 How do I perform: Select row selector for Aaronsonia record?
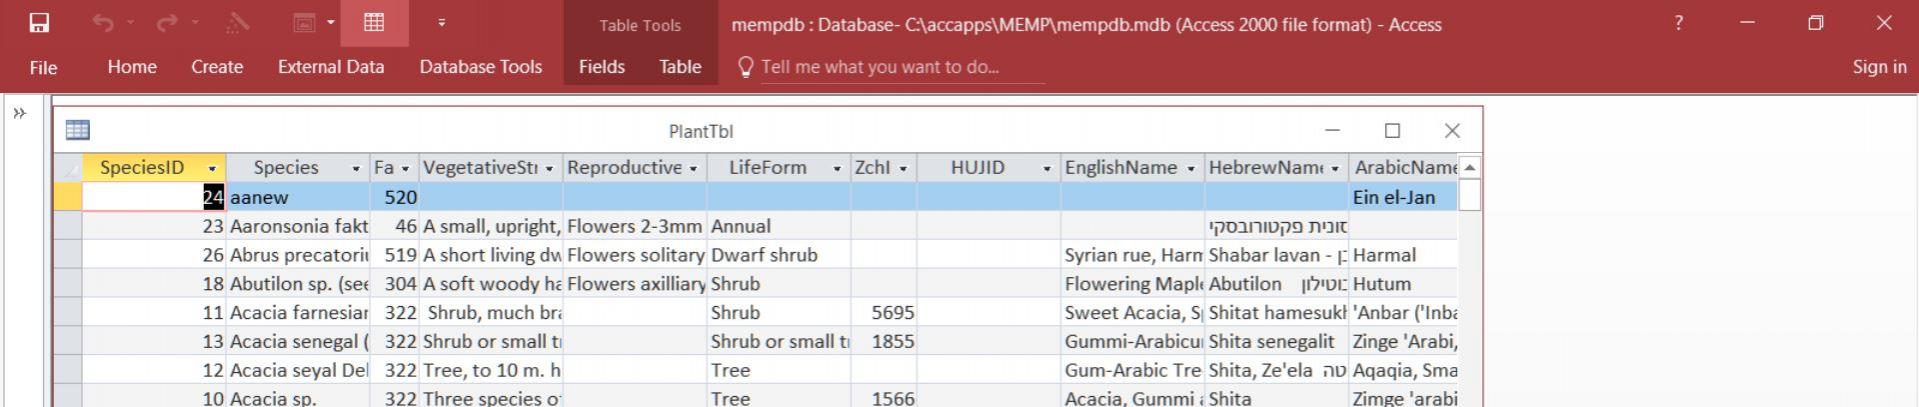point(68,226)
